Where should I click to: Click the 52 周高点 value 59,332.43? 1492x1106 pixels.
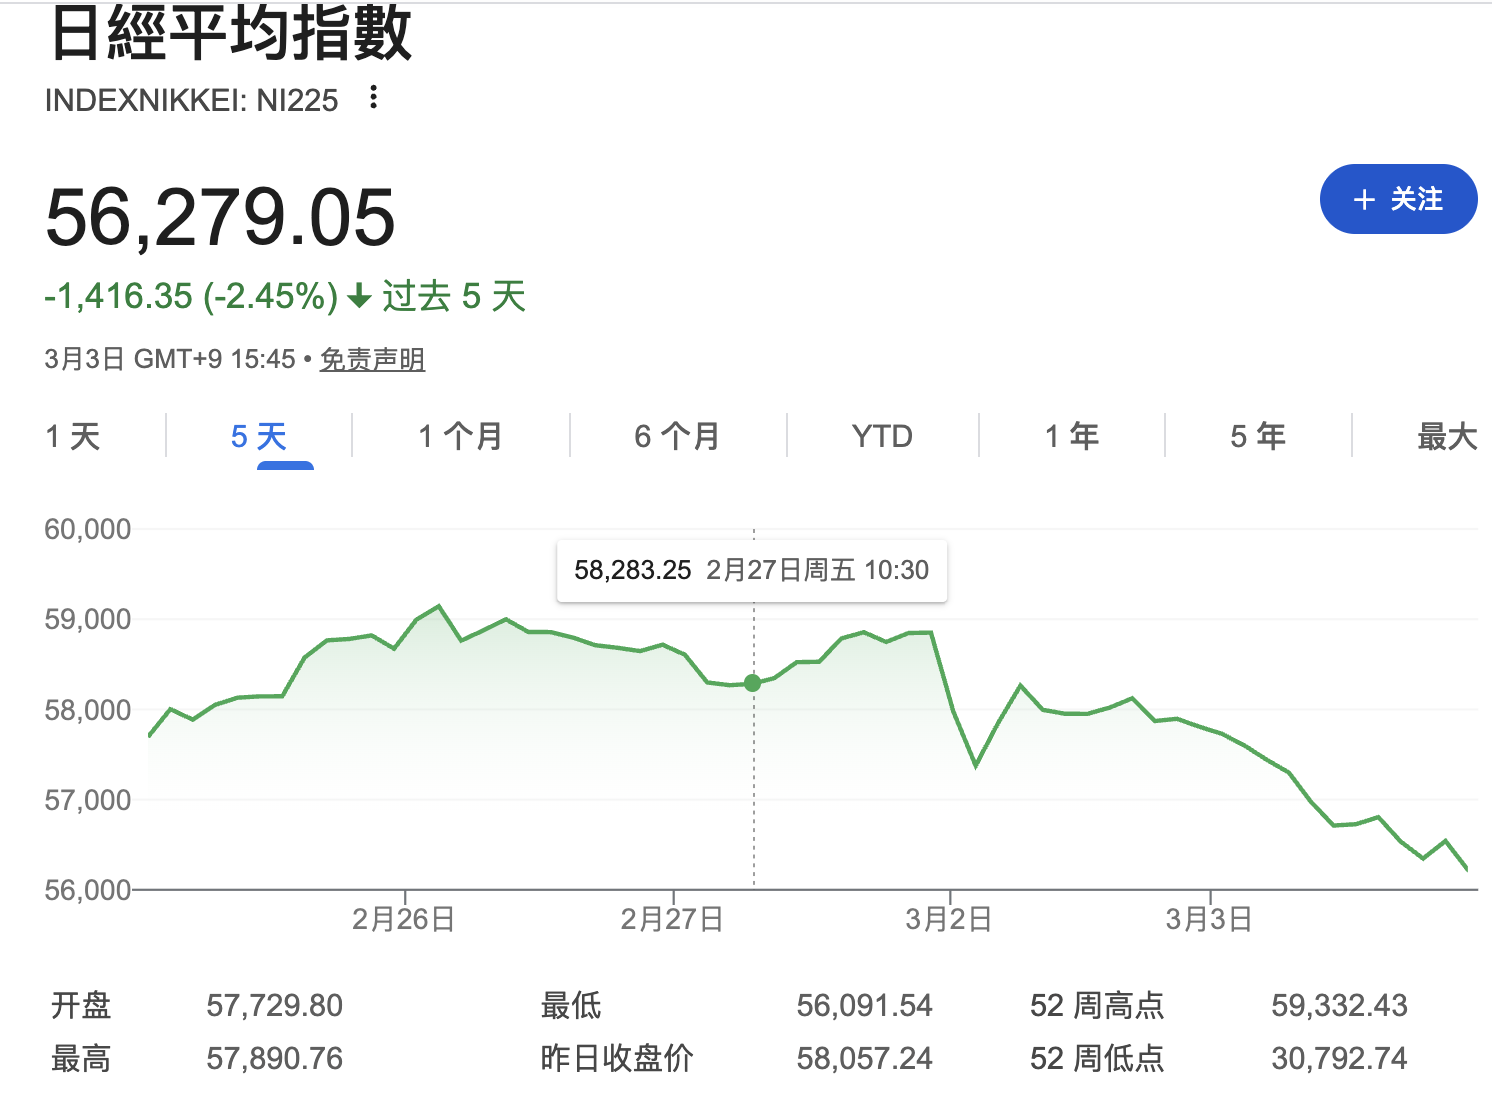(x=1339, y=1005)
